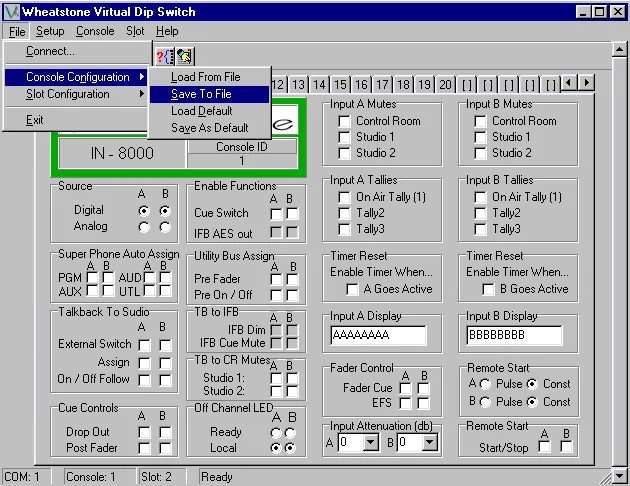The height and width of the screenshot is (486, 630).
Task: Select Local Off Channel LED for B
Action: (x=290, y=448)
